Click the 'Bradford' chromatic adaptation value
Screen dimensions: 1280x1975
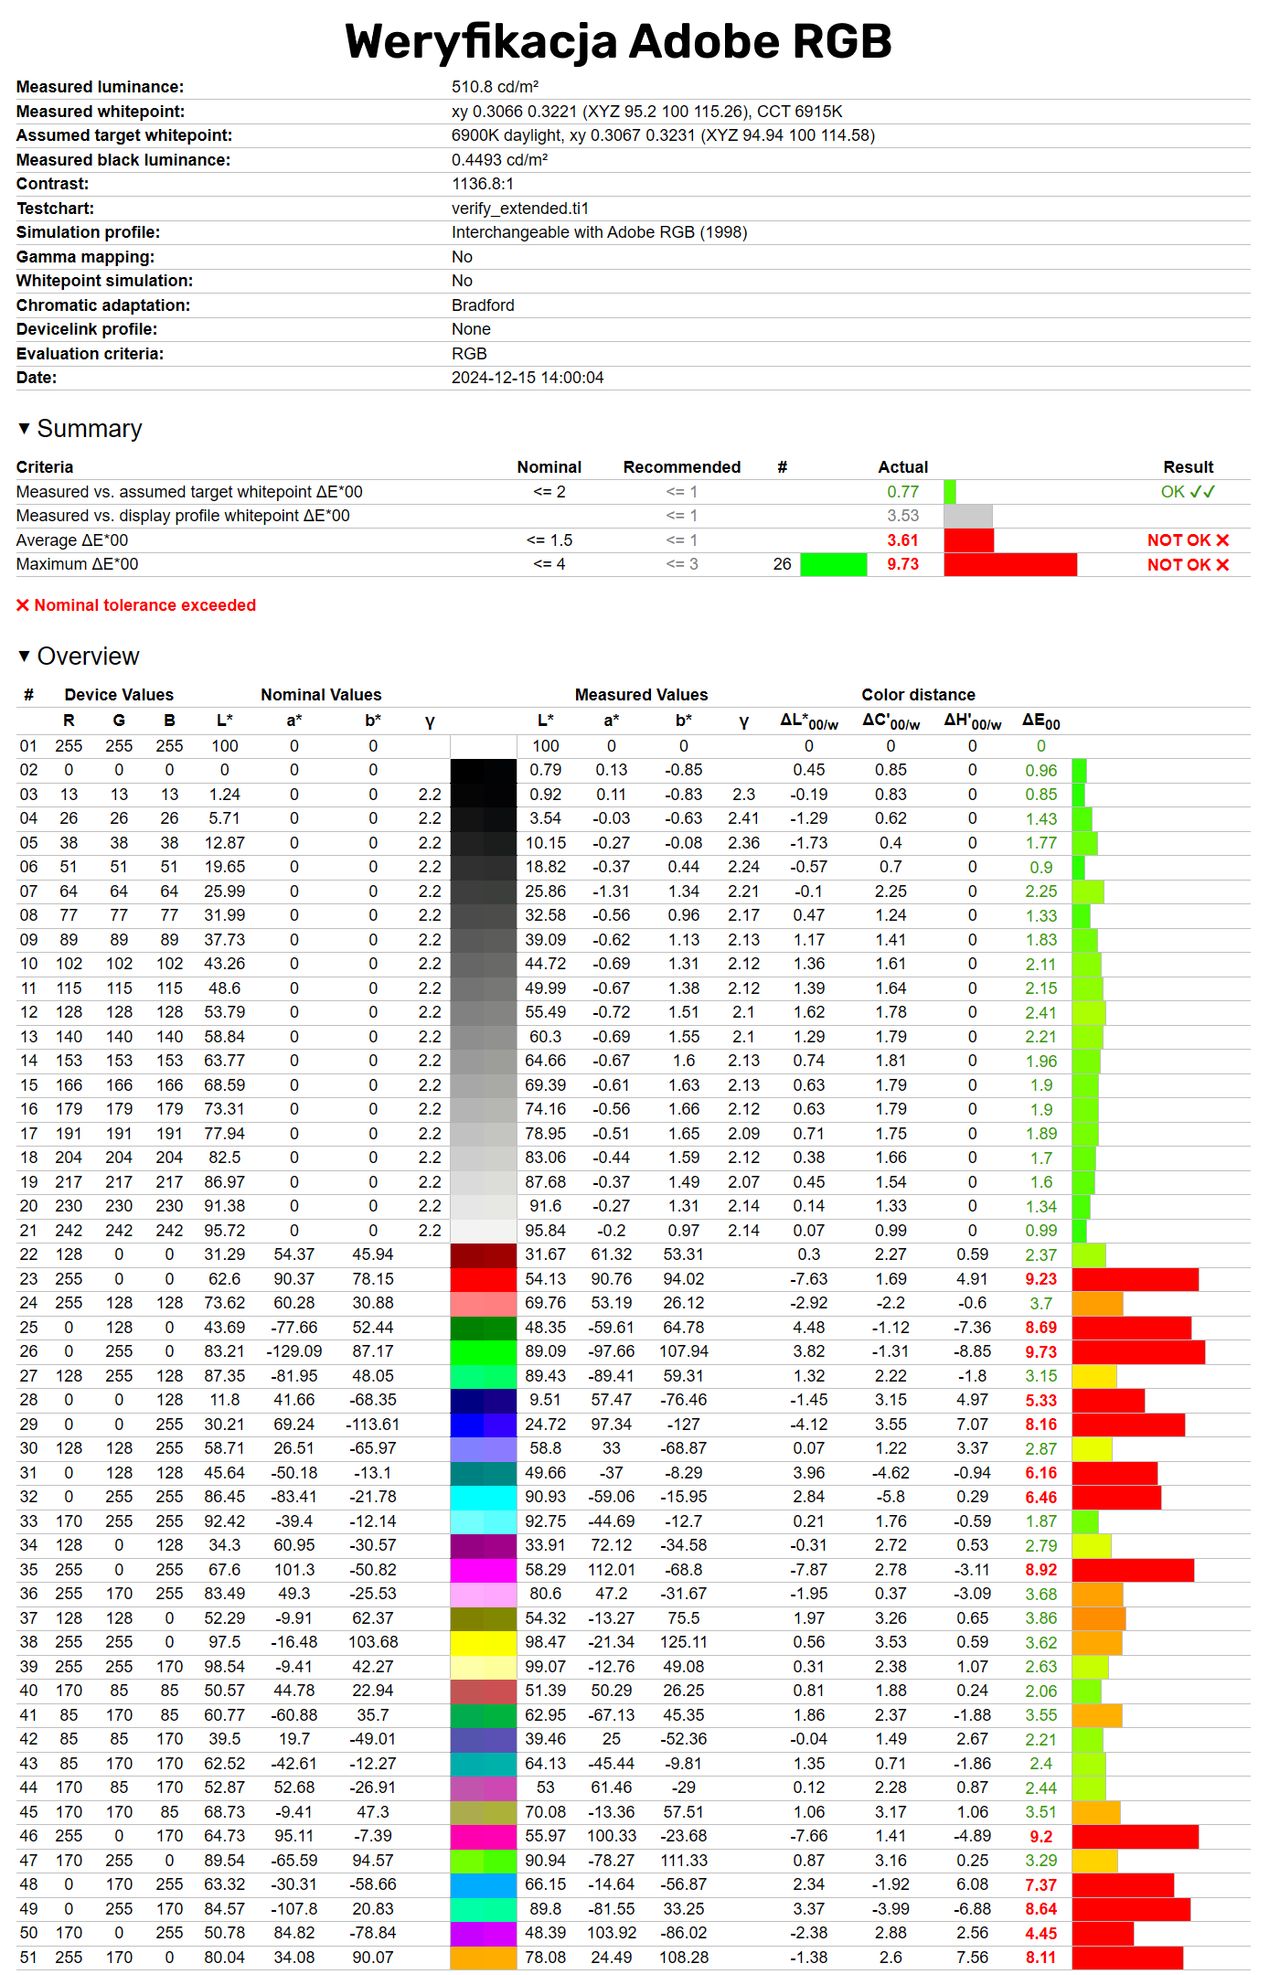[483, 305]
